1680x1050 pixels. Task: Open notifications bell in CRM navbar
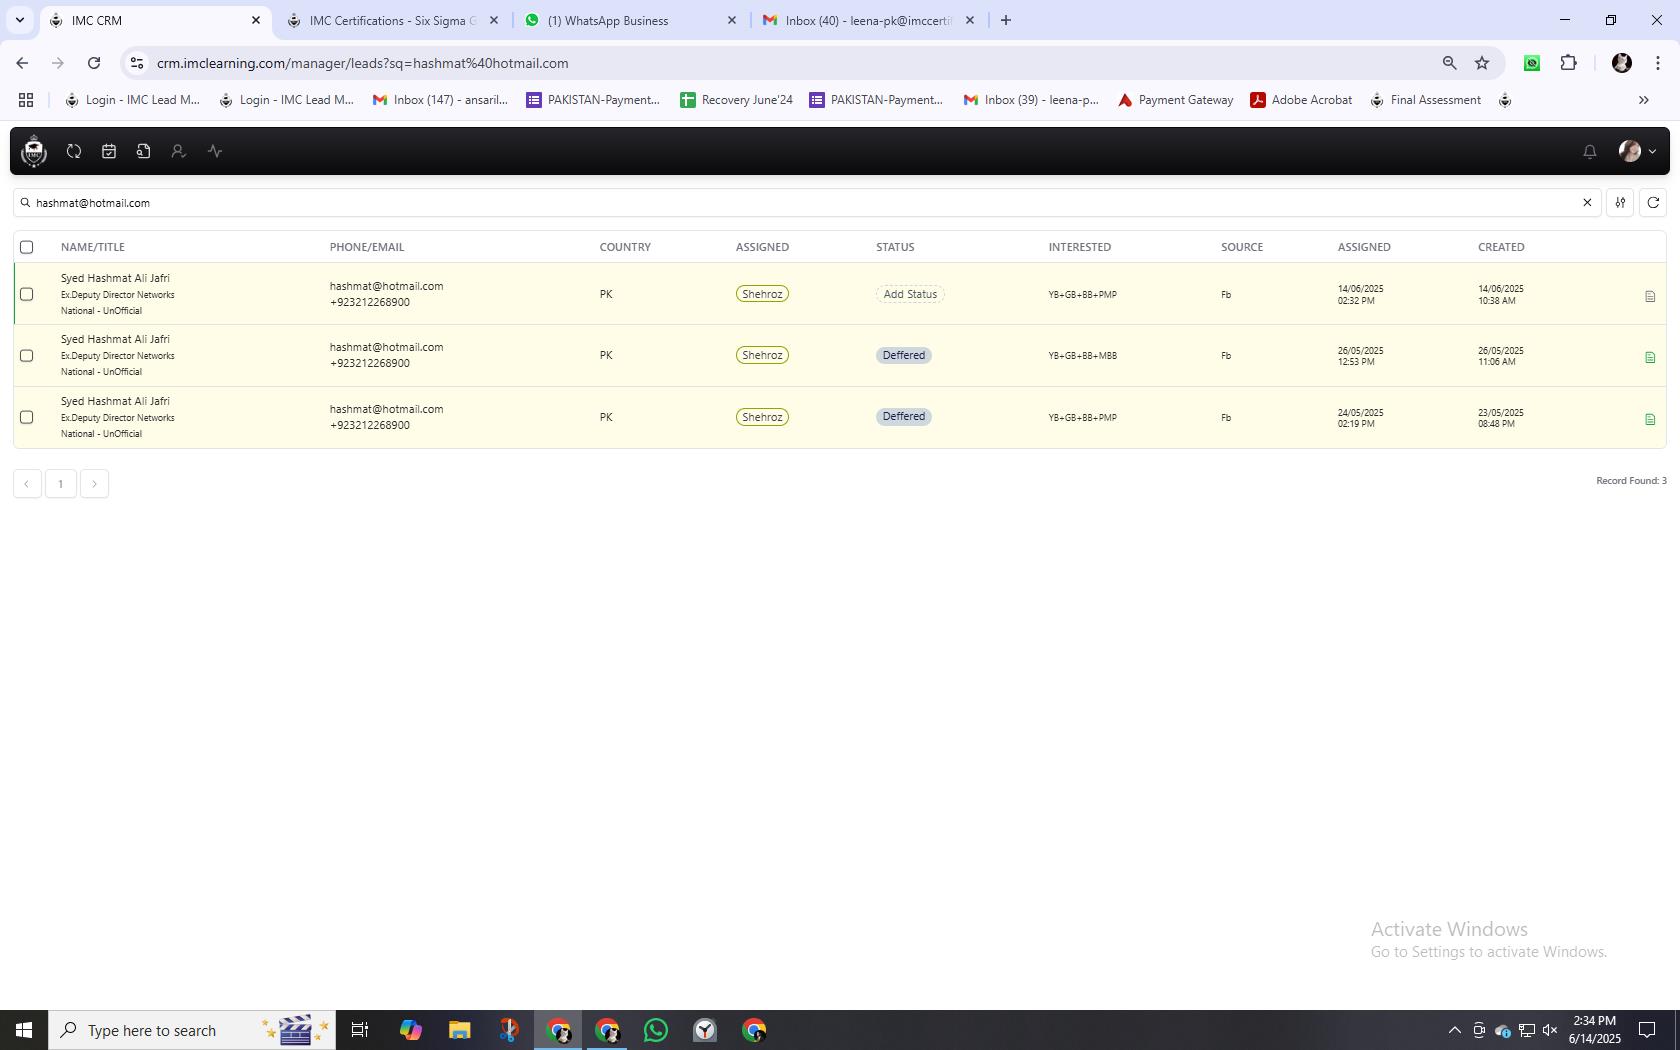(x=1590, y=151)
